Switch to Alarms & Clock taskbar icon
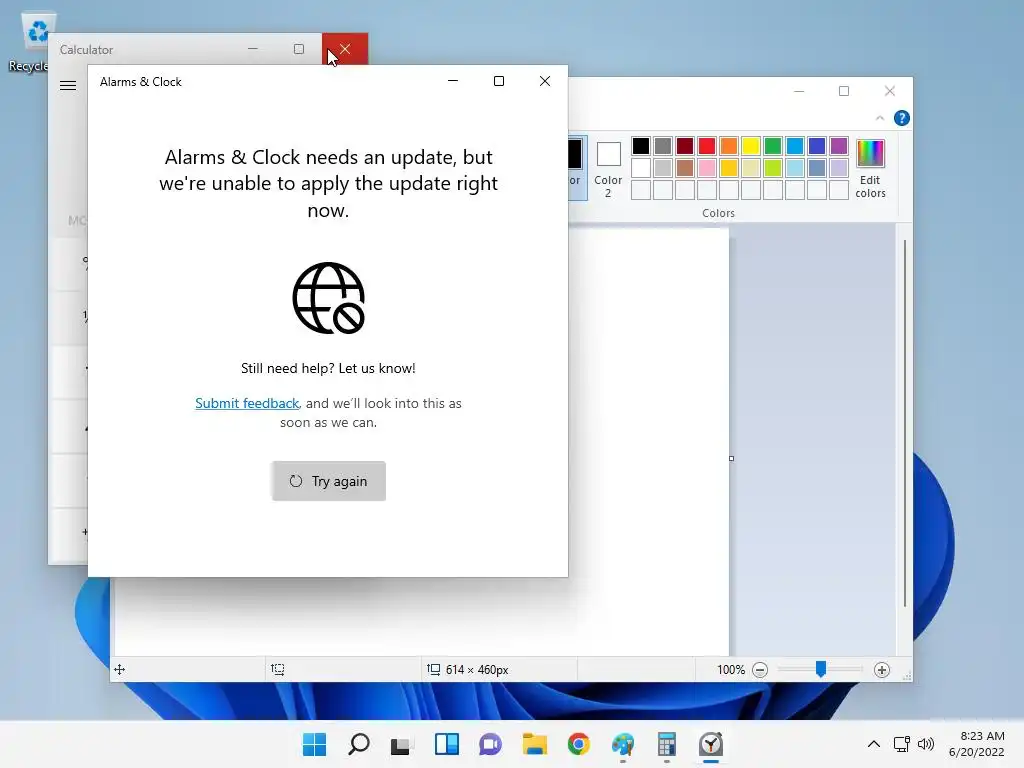The image size is (1024, 768). point(711,744)
